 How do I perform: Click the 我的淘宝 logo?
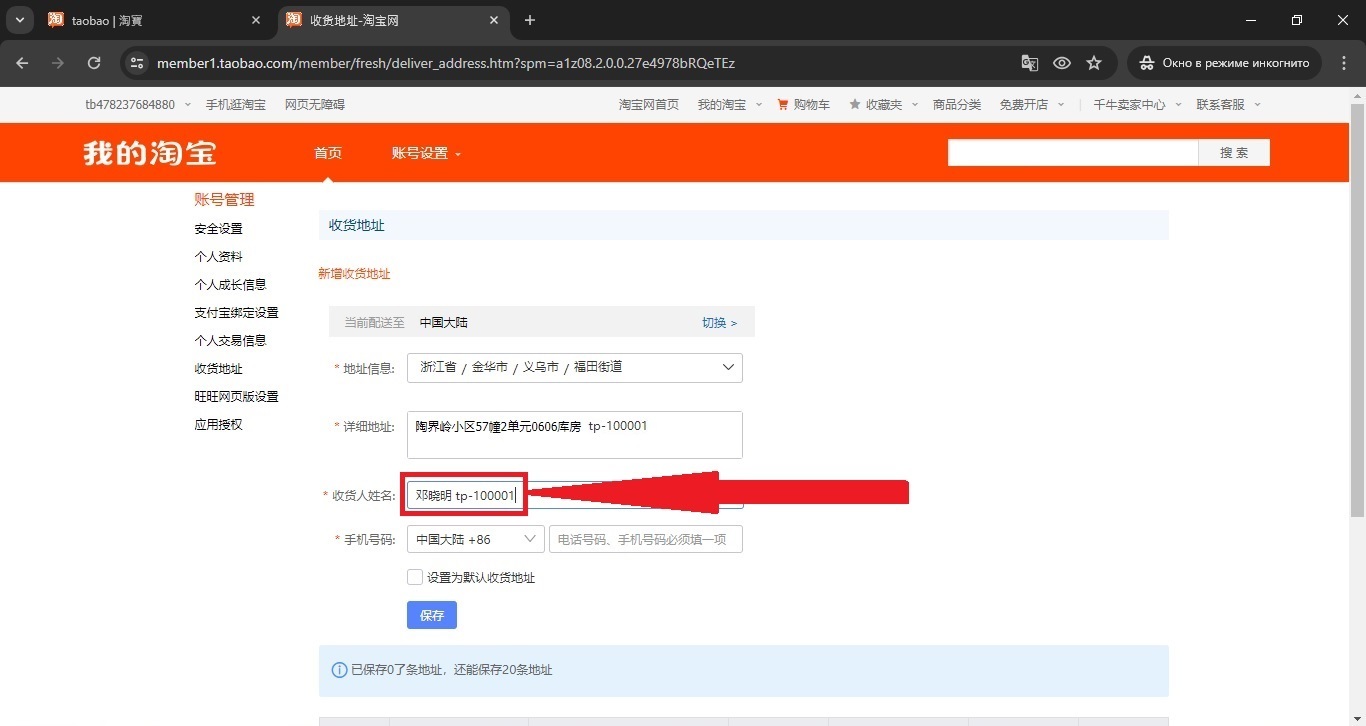pyautogui.click(x=150, y=153)
